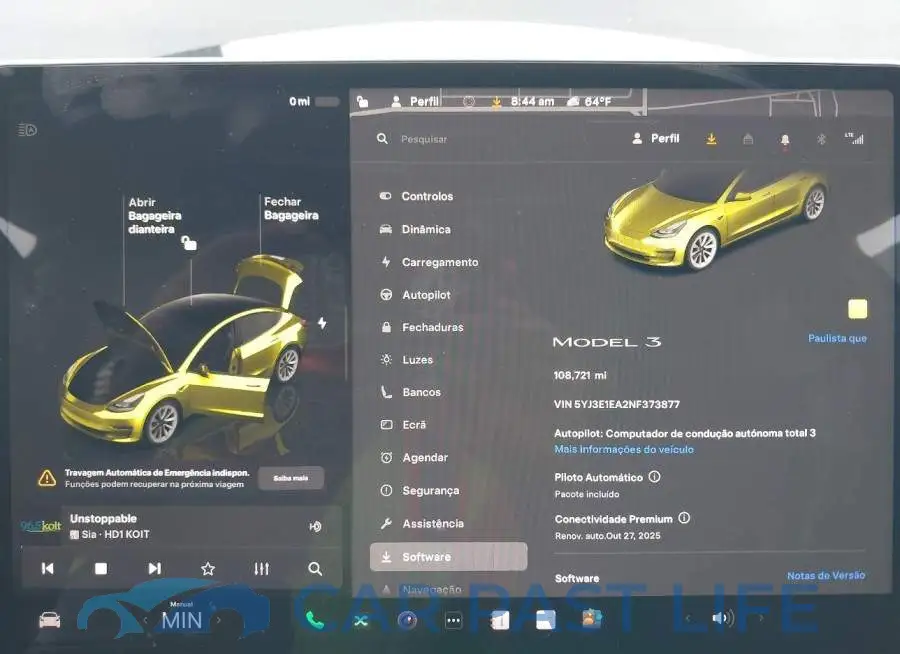This screenshot has height=654, width=900.
Task: Skip to previous track in media player
Action: point(48,568)
